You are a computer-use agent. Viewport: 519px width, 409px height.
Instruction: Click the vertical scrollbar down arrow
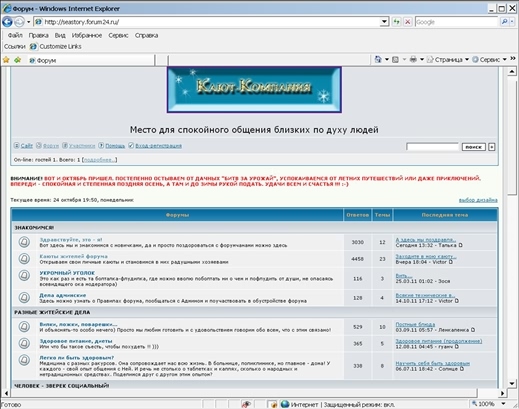(x=512, y=383)
